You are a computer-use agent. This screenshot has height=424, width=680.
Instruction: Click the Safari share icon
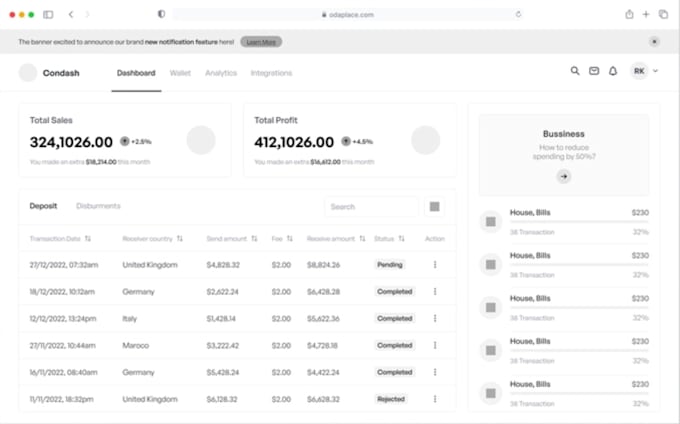click(x=629, y=15)
